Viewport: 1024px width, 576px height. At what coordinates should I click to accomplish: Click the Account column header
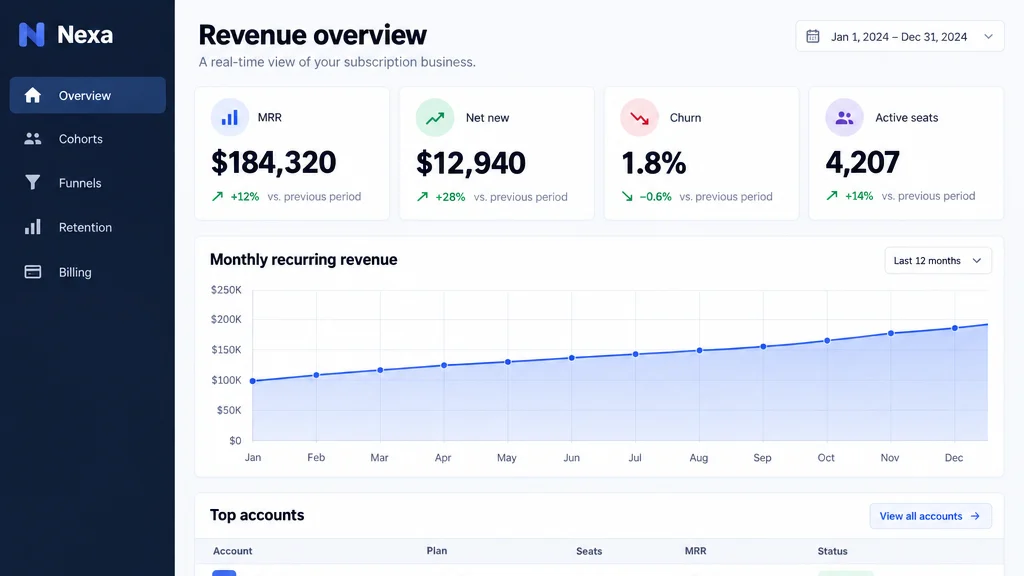(x=232, y=551)
